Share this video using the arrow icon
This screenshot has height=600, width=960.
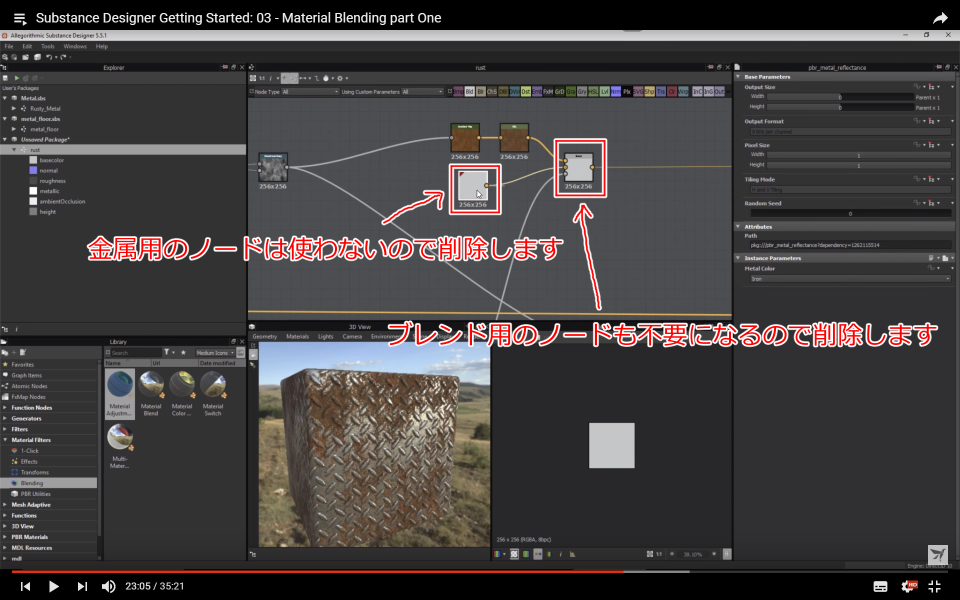940,18
